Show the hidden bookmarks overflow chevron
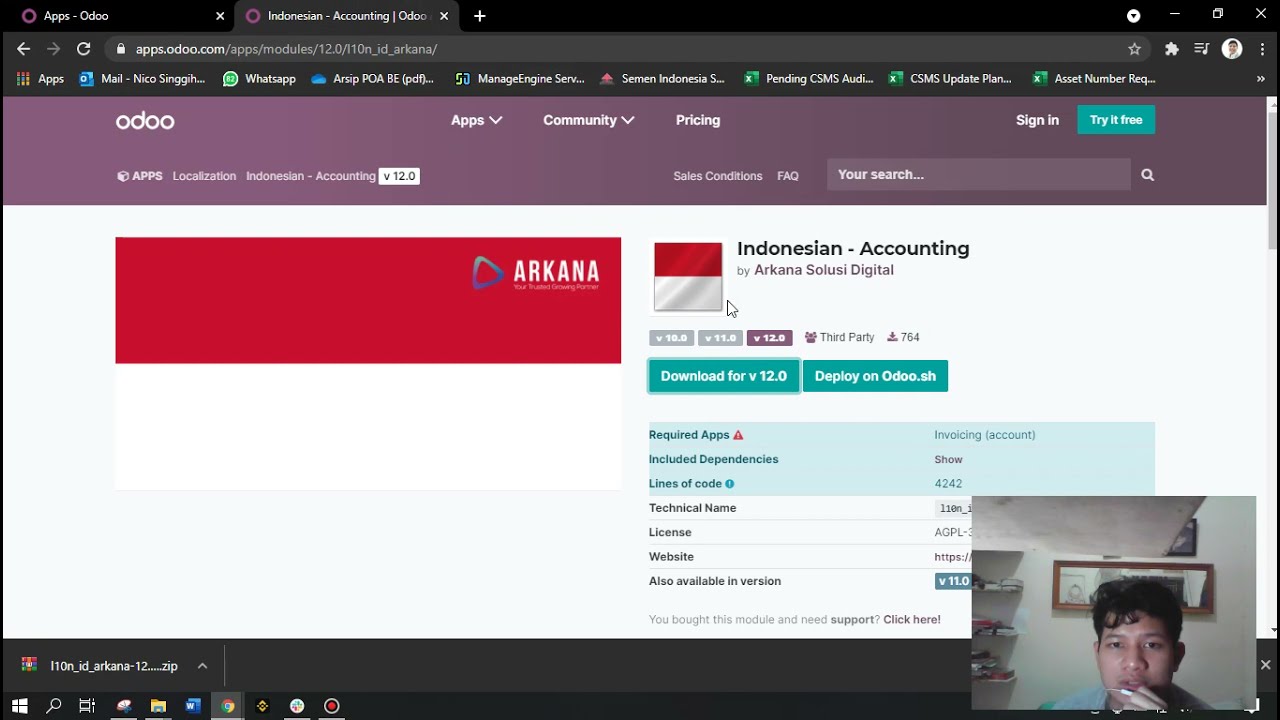 (x=1260, y=78)
